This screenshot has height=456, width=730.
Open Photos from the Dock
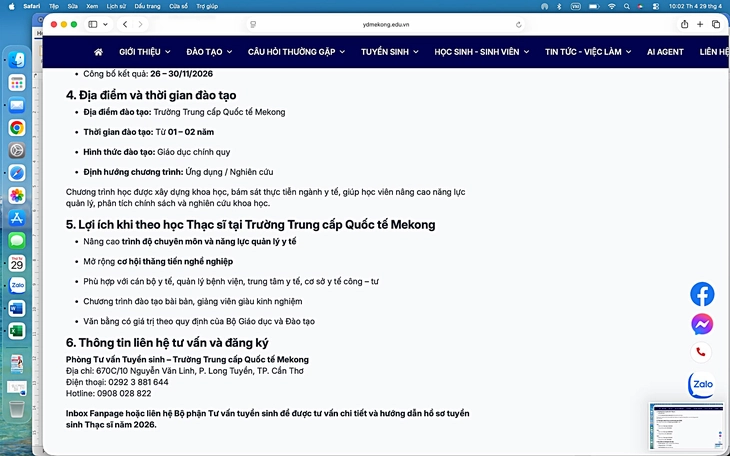[x=17, y=196]
